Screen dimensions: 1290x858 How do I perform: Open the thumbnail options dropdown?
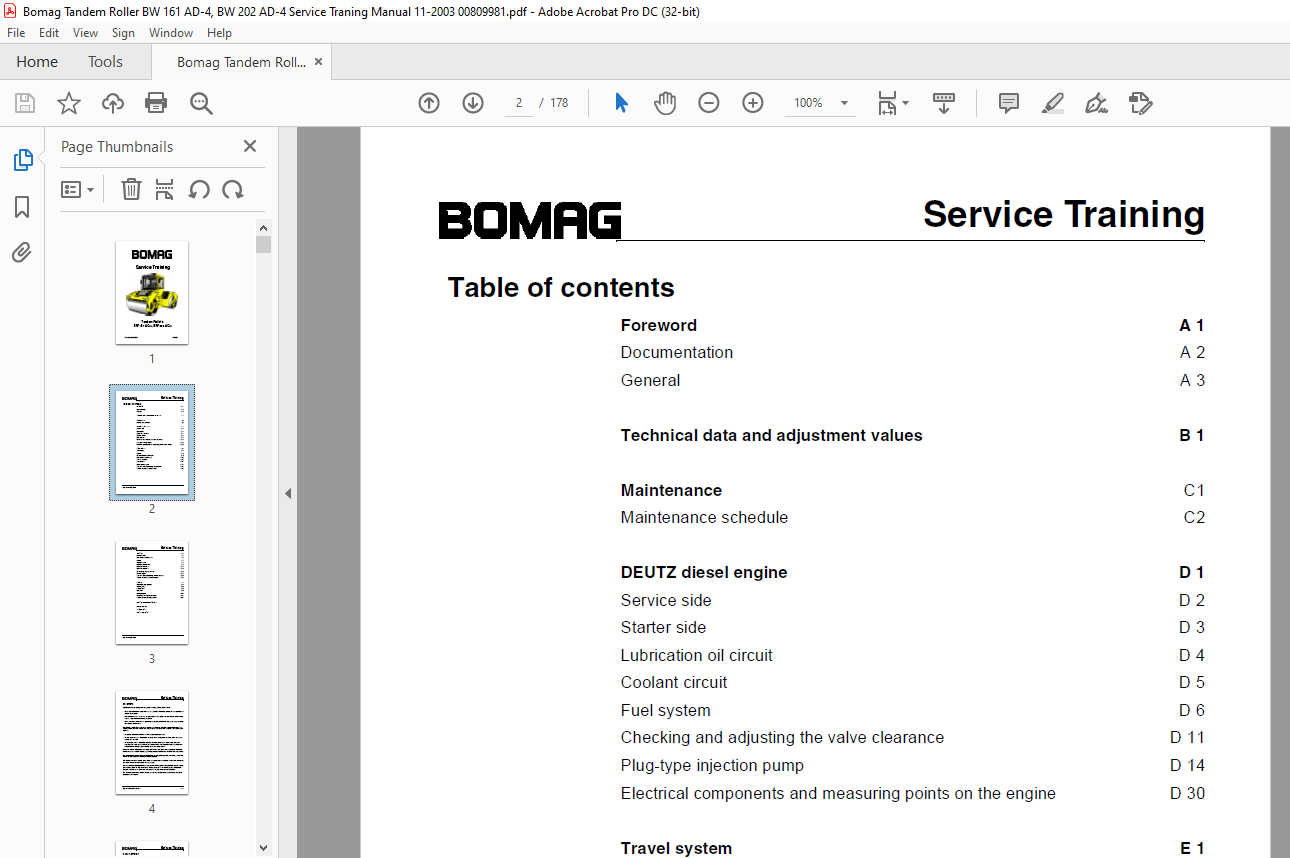[78, 189]
